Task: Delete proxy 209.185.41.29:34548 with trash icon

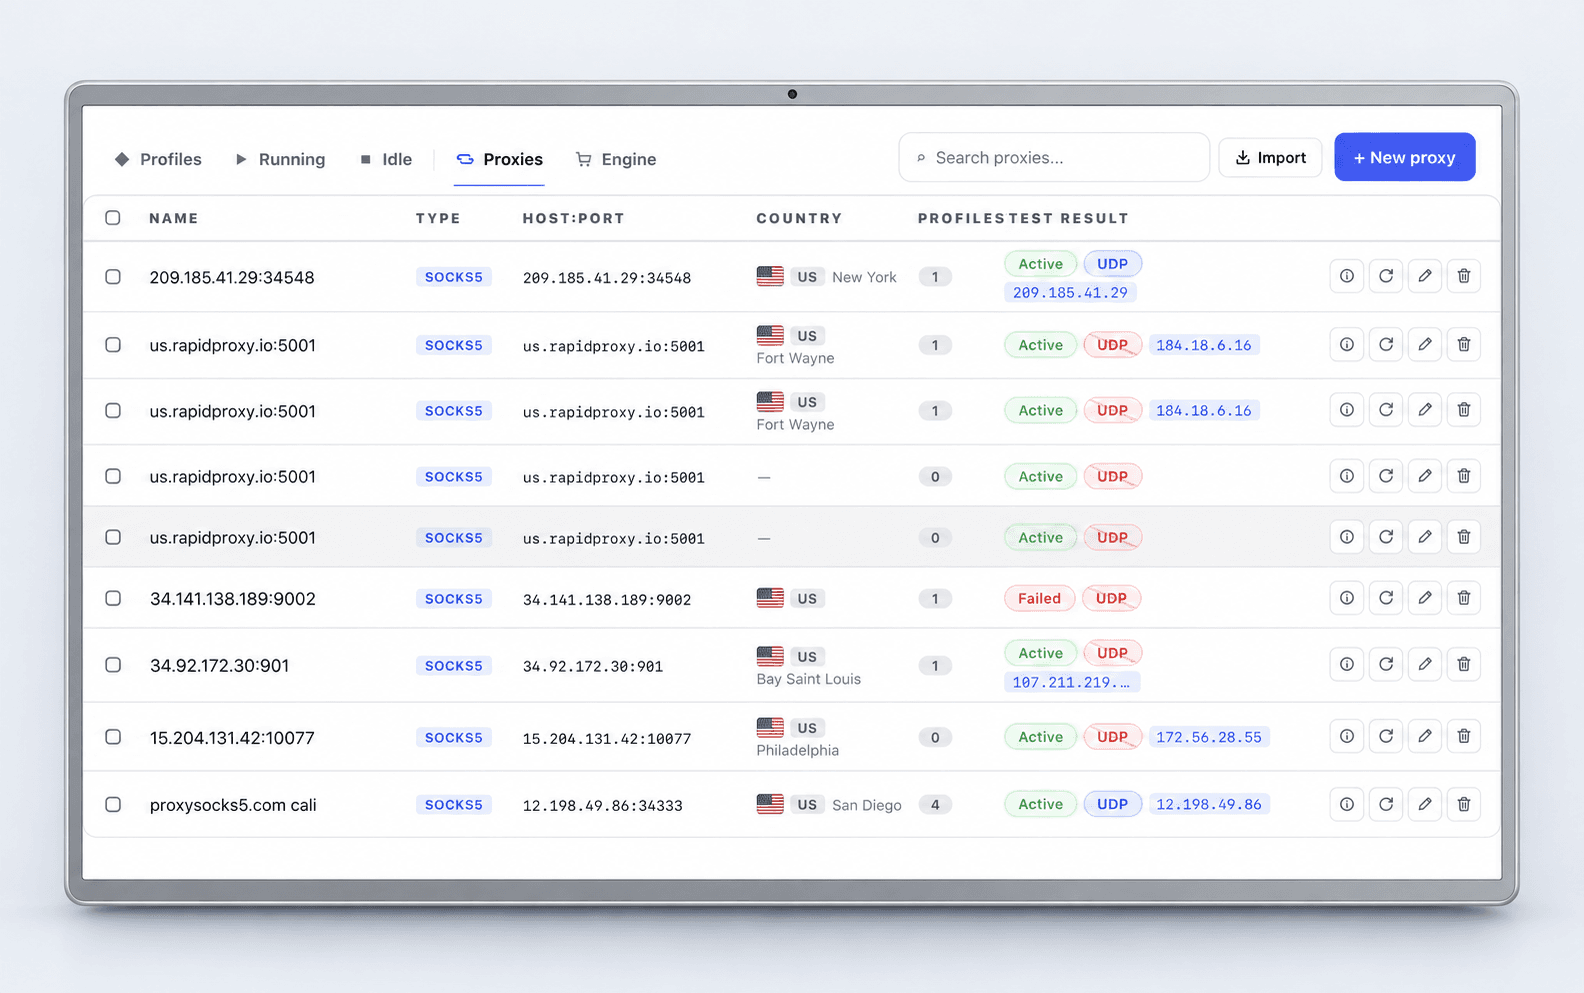Action: click(x=1464, y=276)
